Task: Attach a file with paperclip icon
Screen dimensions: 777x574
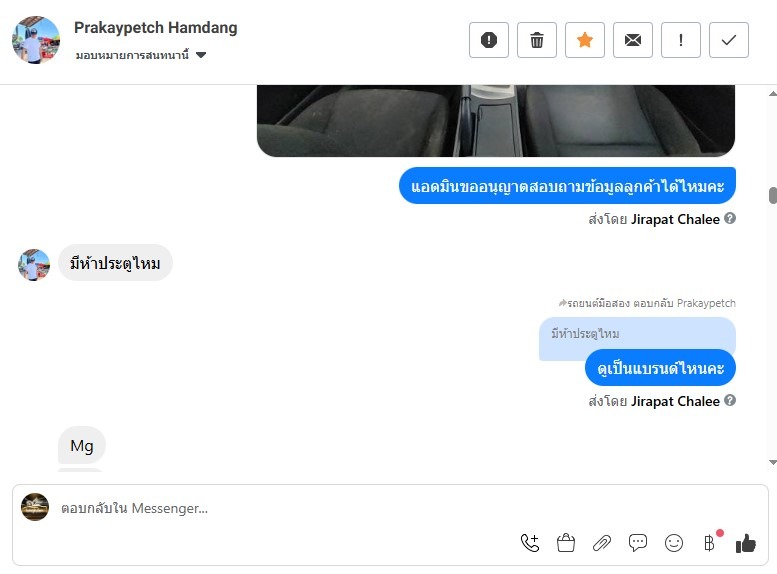Action: coord(602,543)
